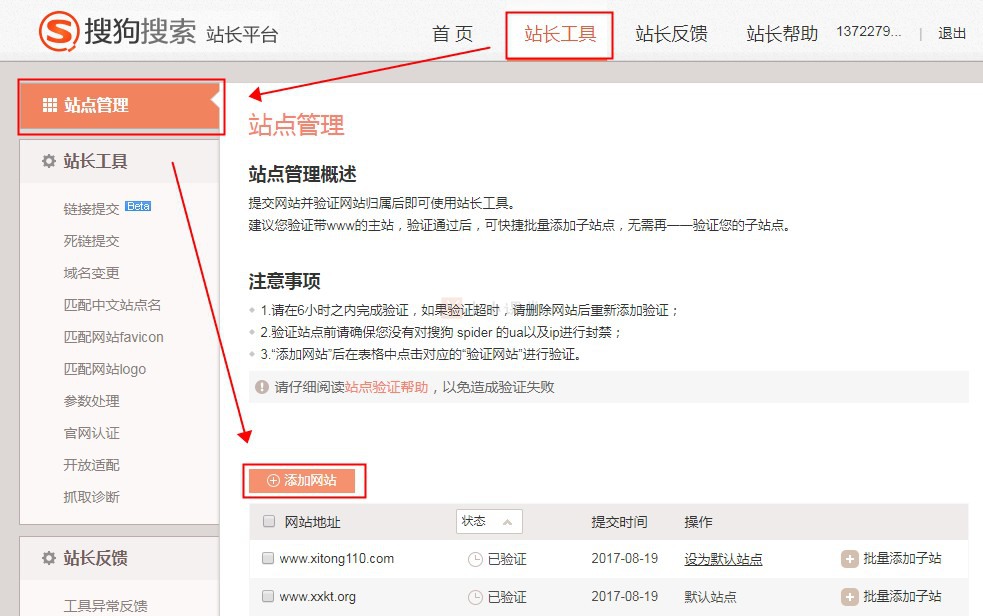The height and width of the screenshot is (616, 983).
Task: Click the clock status icon for www.xxkt.org
Action: pyautogui.click(x=475, y=598)
